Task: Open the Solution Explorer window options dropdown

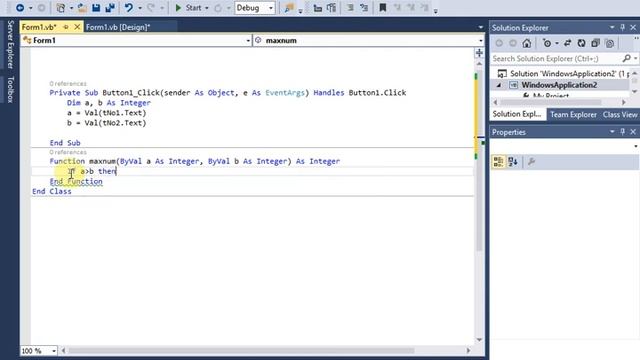Action: click(x=612, y=27)
